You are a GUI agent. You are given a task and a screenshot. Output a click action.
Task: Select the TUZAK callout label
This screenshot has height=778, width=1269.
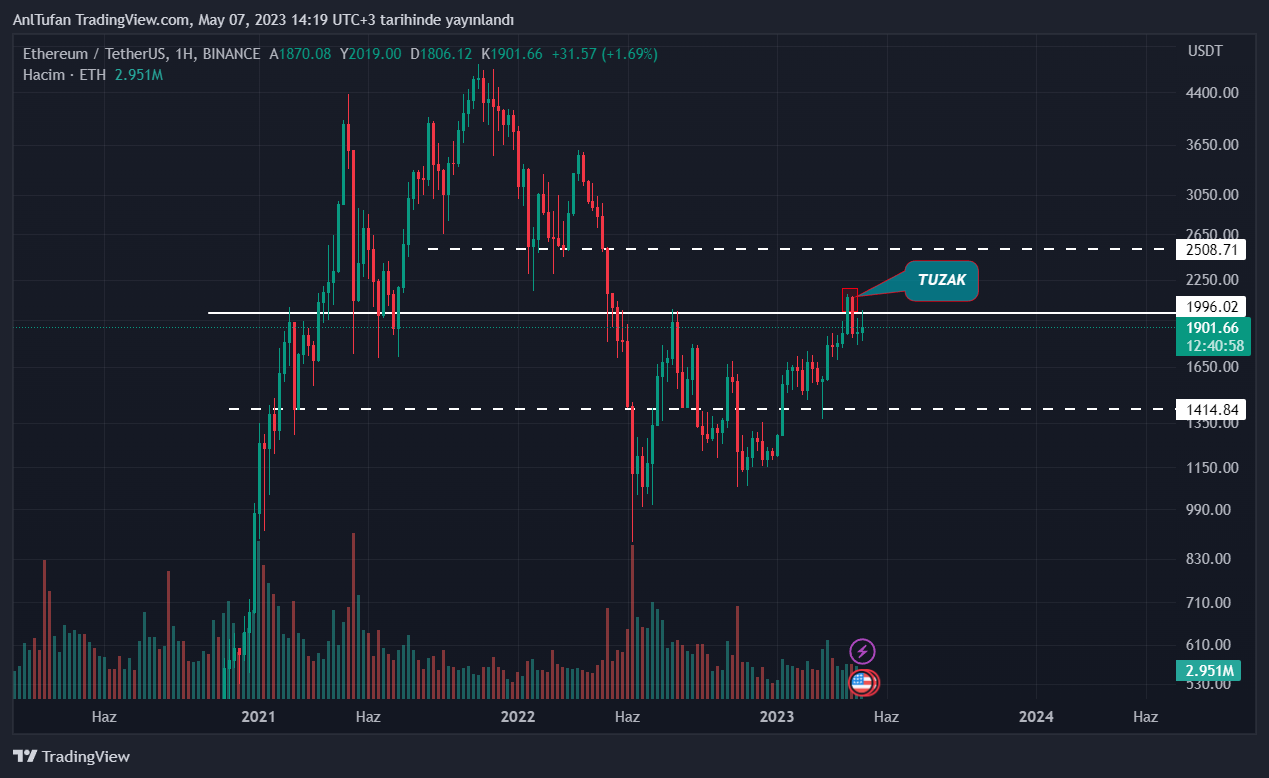pos(941,281)
